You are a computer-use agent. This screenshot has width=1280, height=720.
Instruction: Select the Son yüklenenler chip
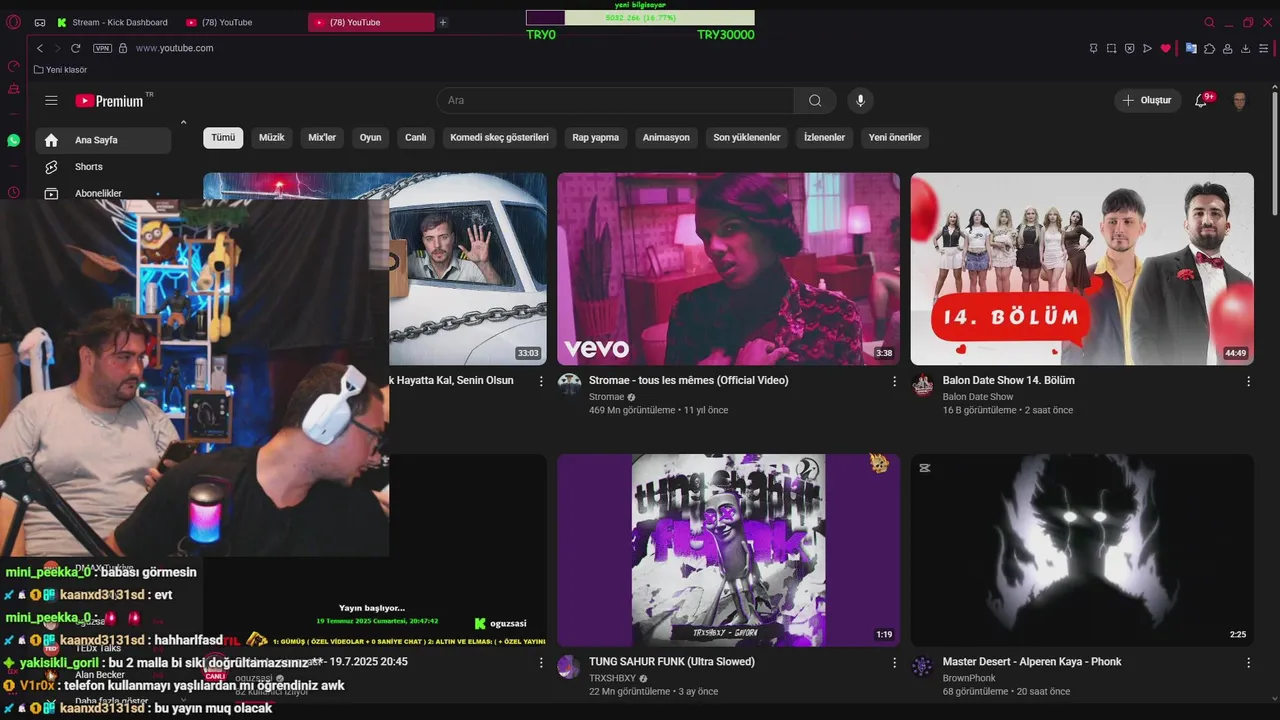(x=747, y=137)
